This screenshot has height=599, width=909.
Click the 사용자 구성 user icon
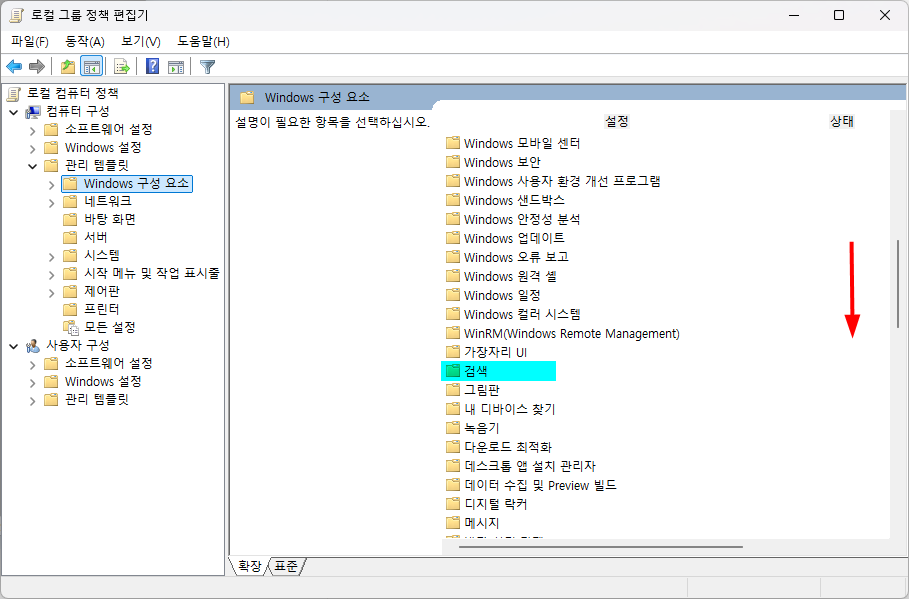click(34, 346)
